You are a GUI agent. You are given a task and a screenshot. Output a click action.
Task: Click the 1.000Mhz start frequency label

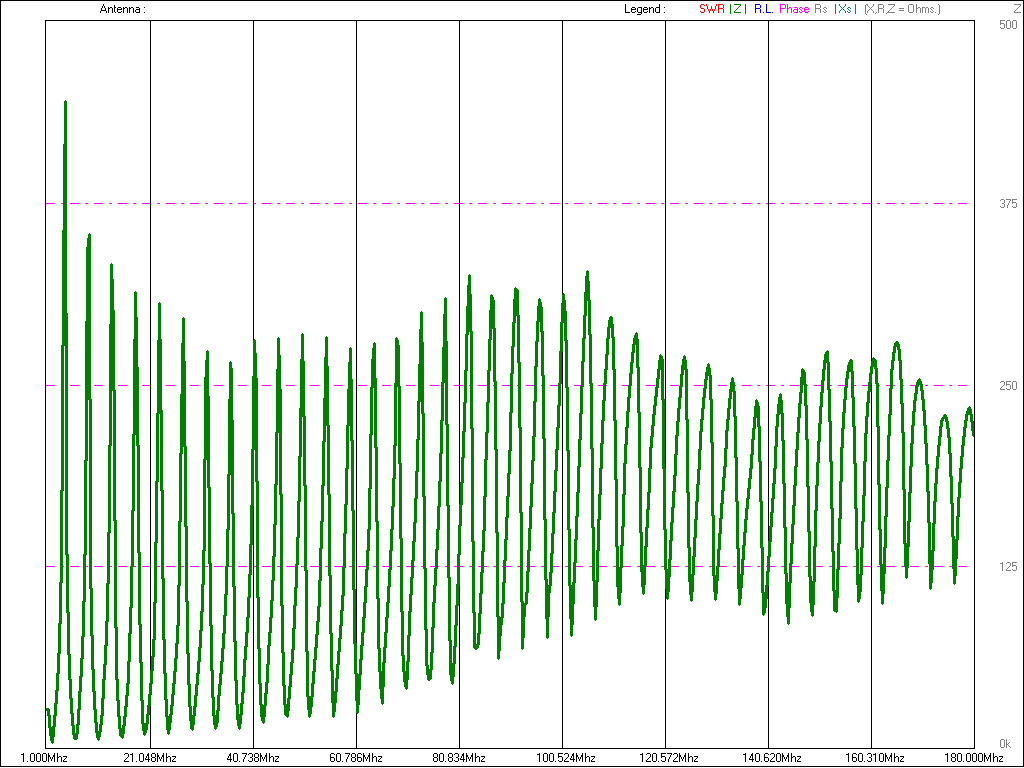pos(45,758)
